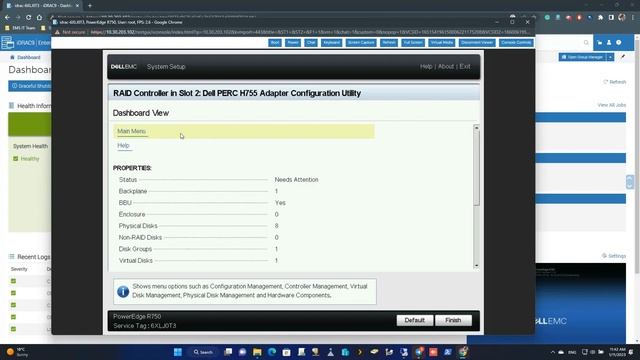640x360 pixels.
Task: Open View All Jobs link
Action: 611,105
